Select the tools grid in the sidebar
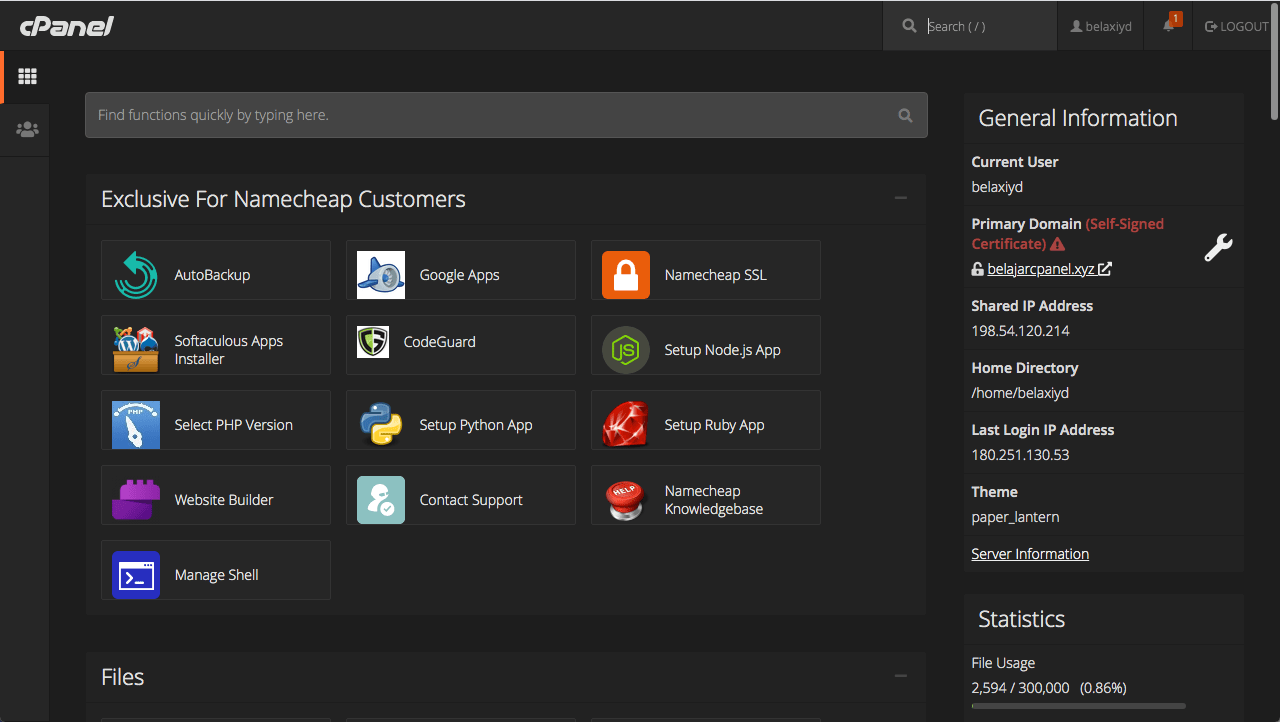 pos(27,76)
